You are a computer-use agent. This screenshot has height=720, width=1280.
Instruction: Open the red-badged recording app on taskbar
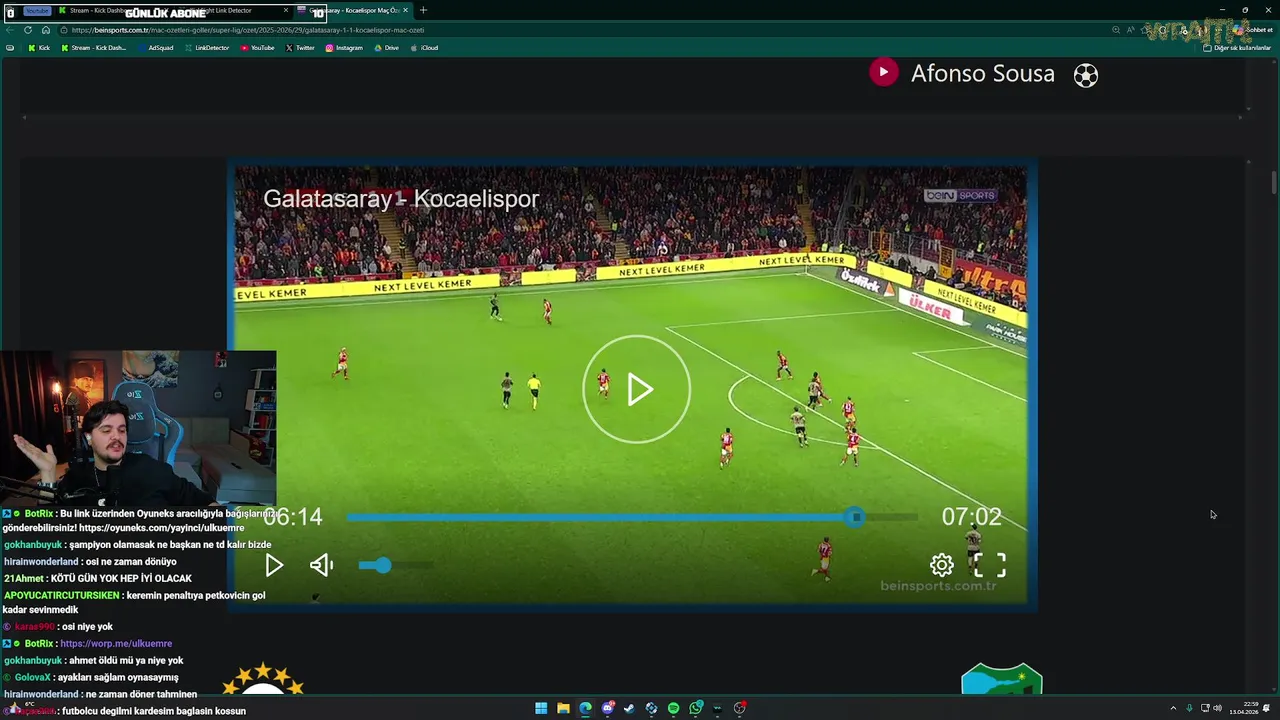click(740, 708)
